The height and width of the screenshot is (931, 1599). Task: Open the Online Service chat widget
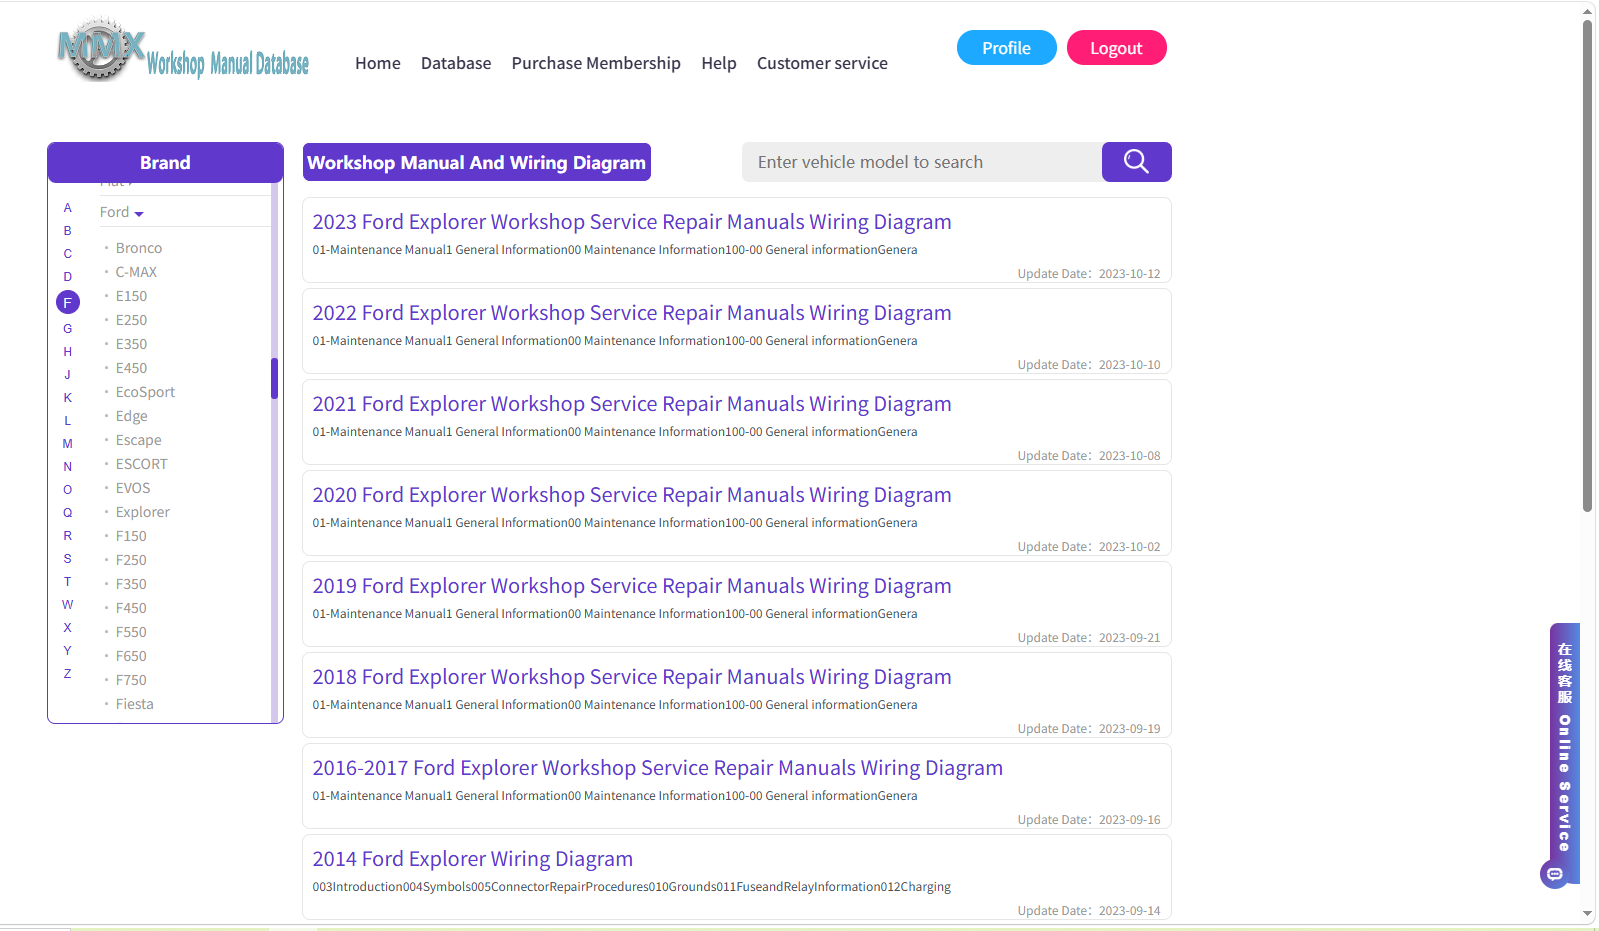point(1564,754)
